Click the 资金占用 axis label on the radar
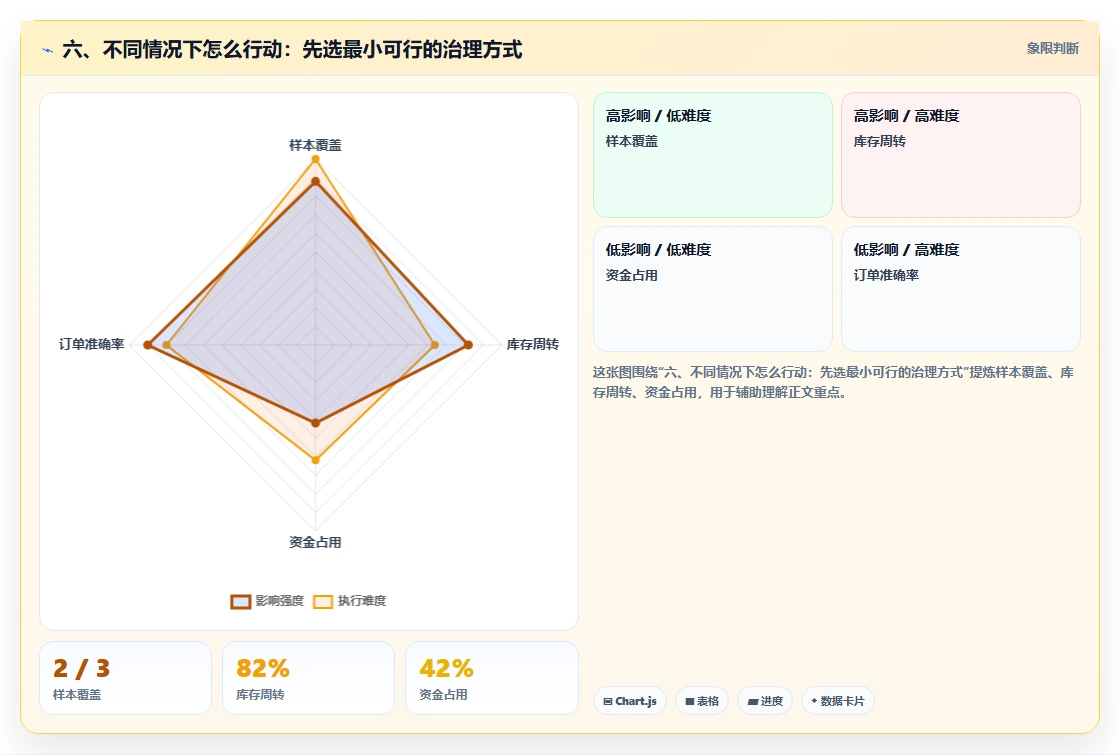The image size is (1120, 755). (315, 542)
